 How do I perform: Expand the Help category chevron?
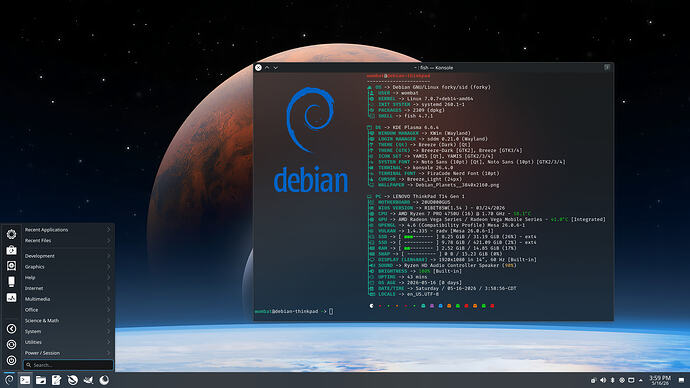click(x=108, y=278)
